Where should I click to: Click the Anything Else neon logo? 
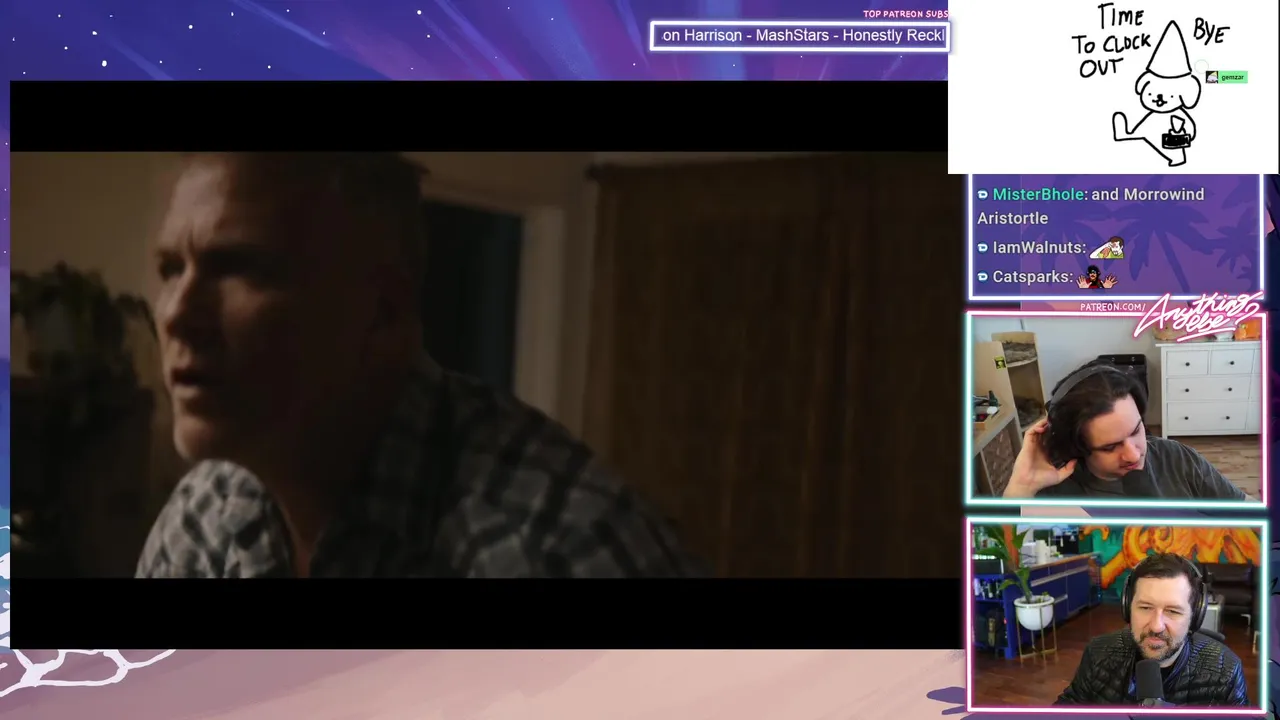point(1198,316)
